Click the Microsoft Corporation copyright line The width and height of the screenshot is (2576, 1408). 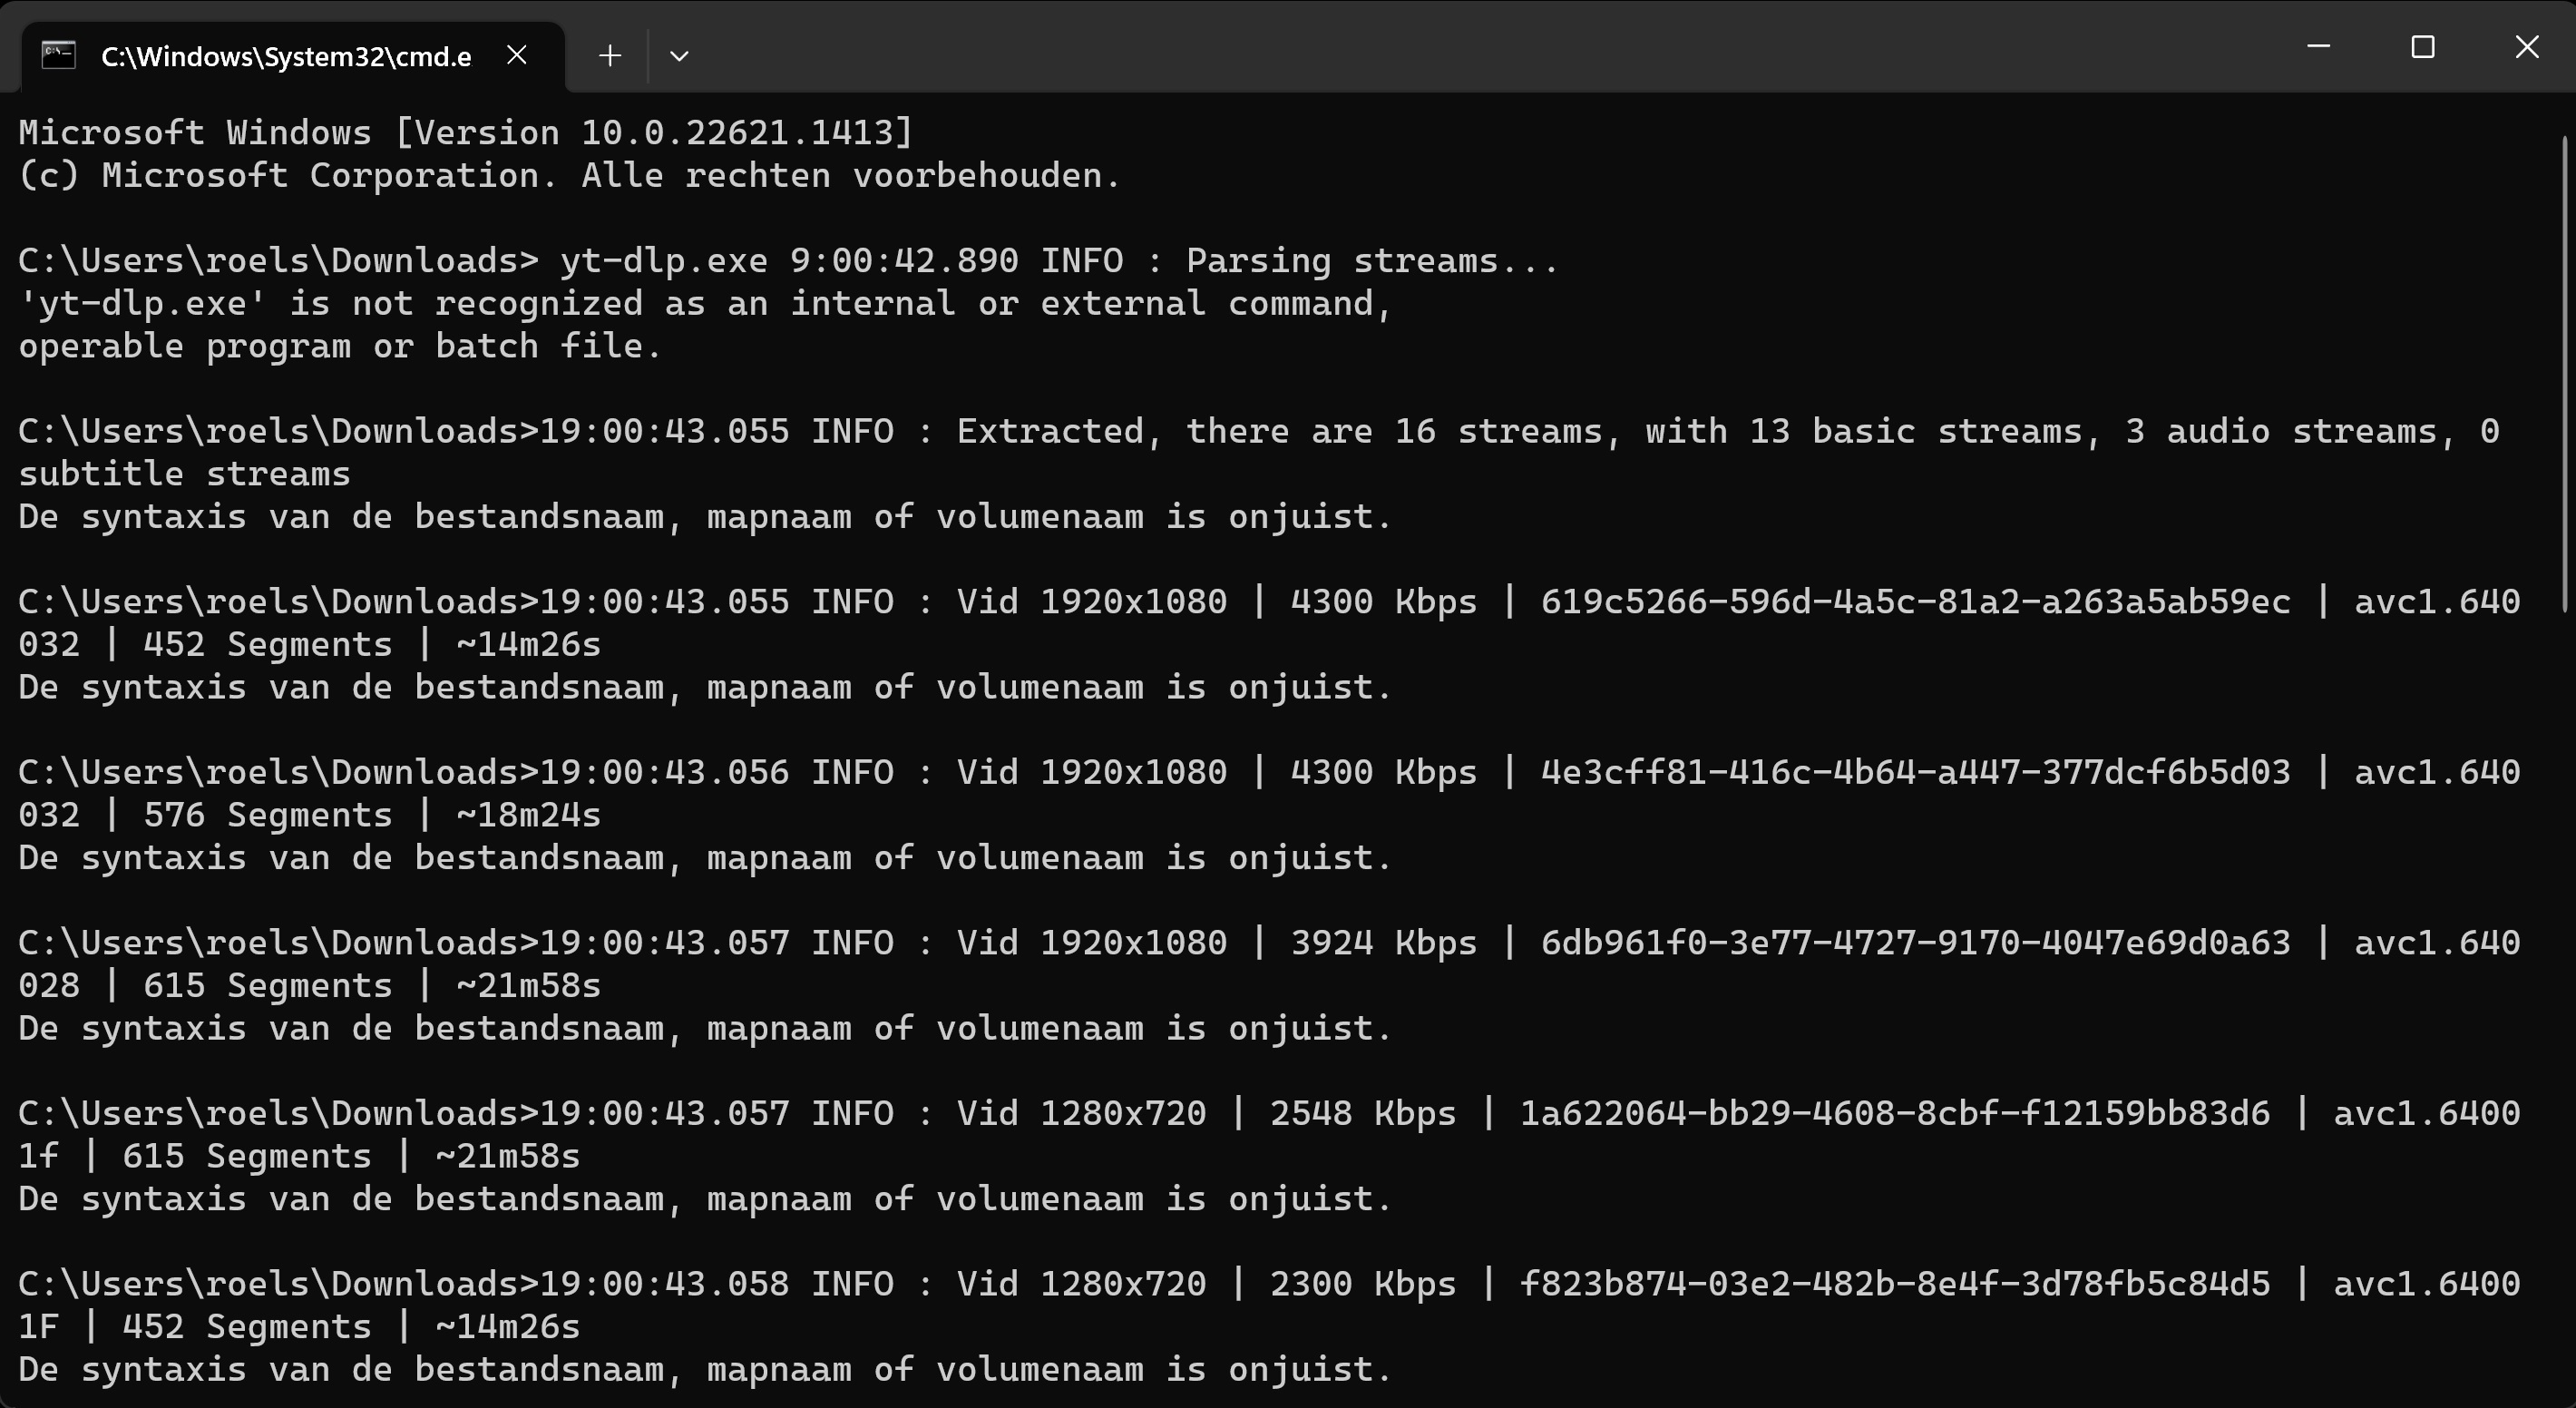tap(570, 175)
